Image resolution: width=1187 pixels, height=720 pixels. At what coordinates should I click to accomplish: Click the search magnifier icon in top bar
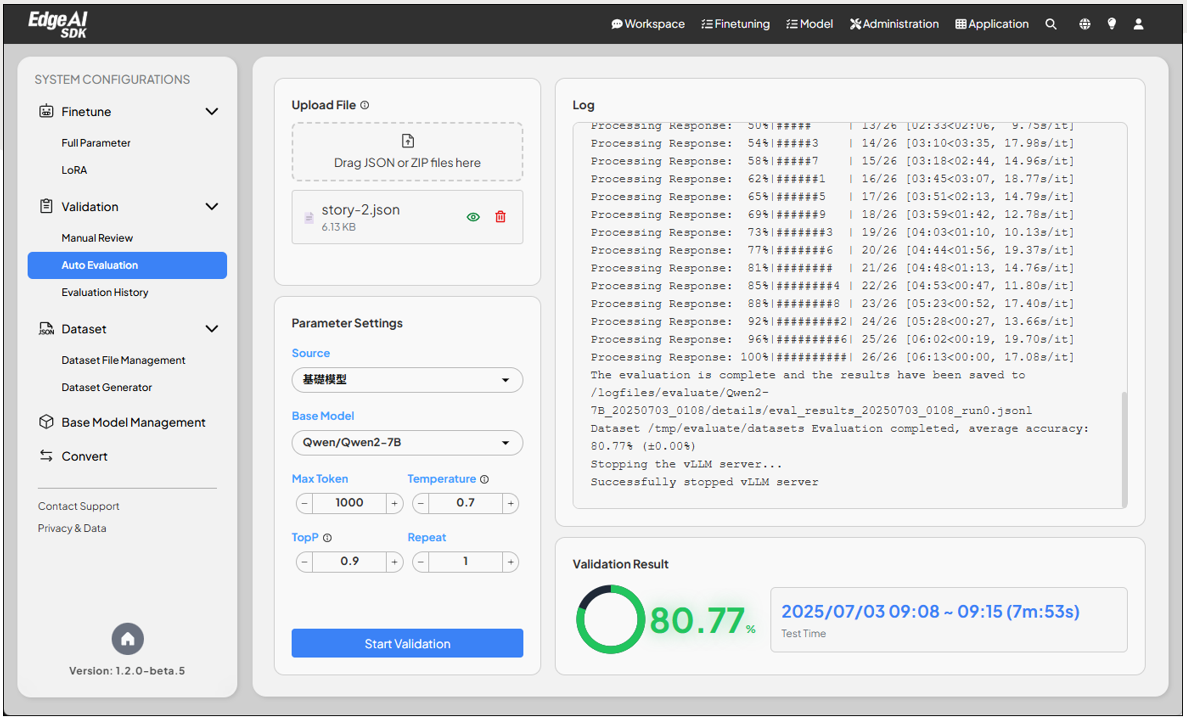1051,24
